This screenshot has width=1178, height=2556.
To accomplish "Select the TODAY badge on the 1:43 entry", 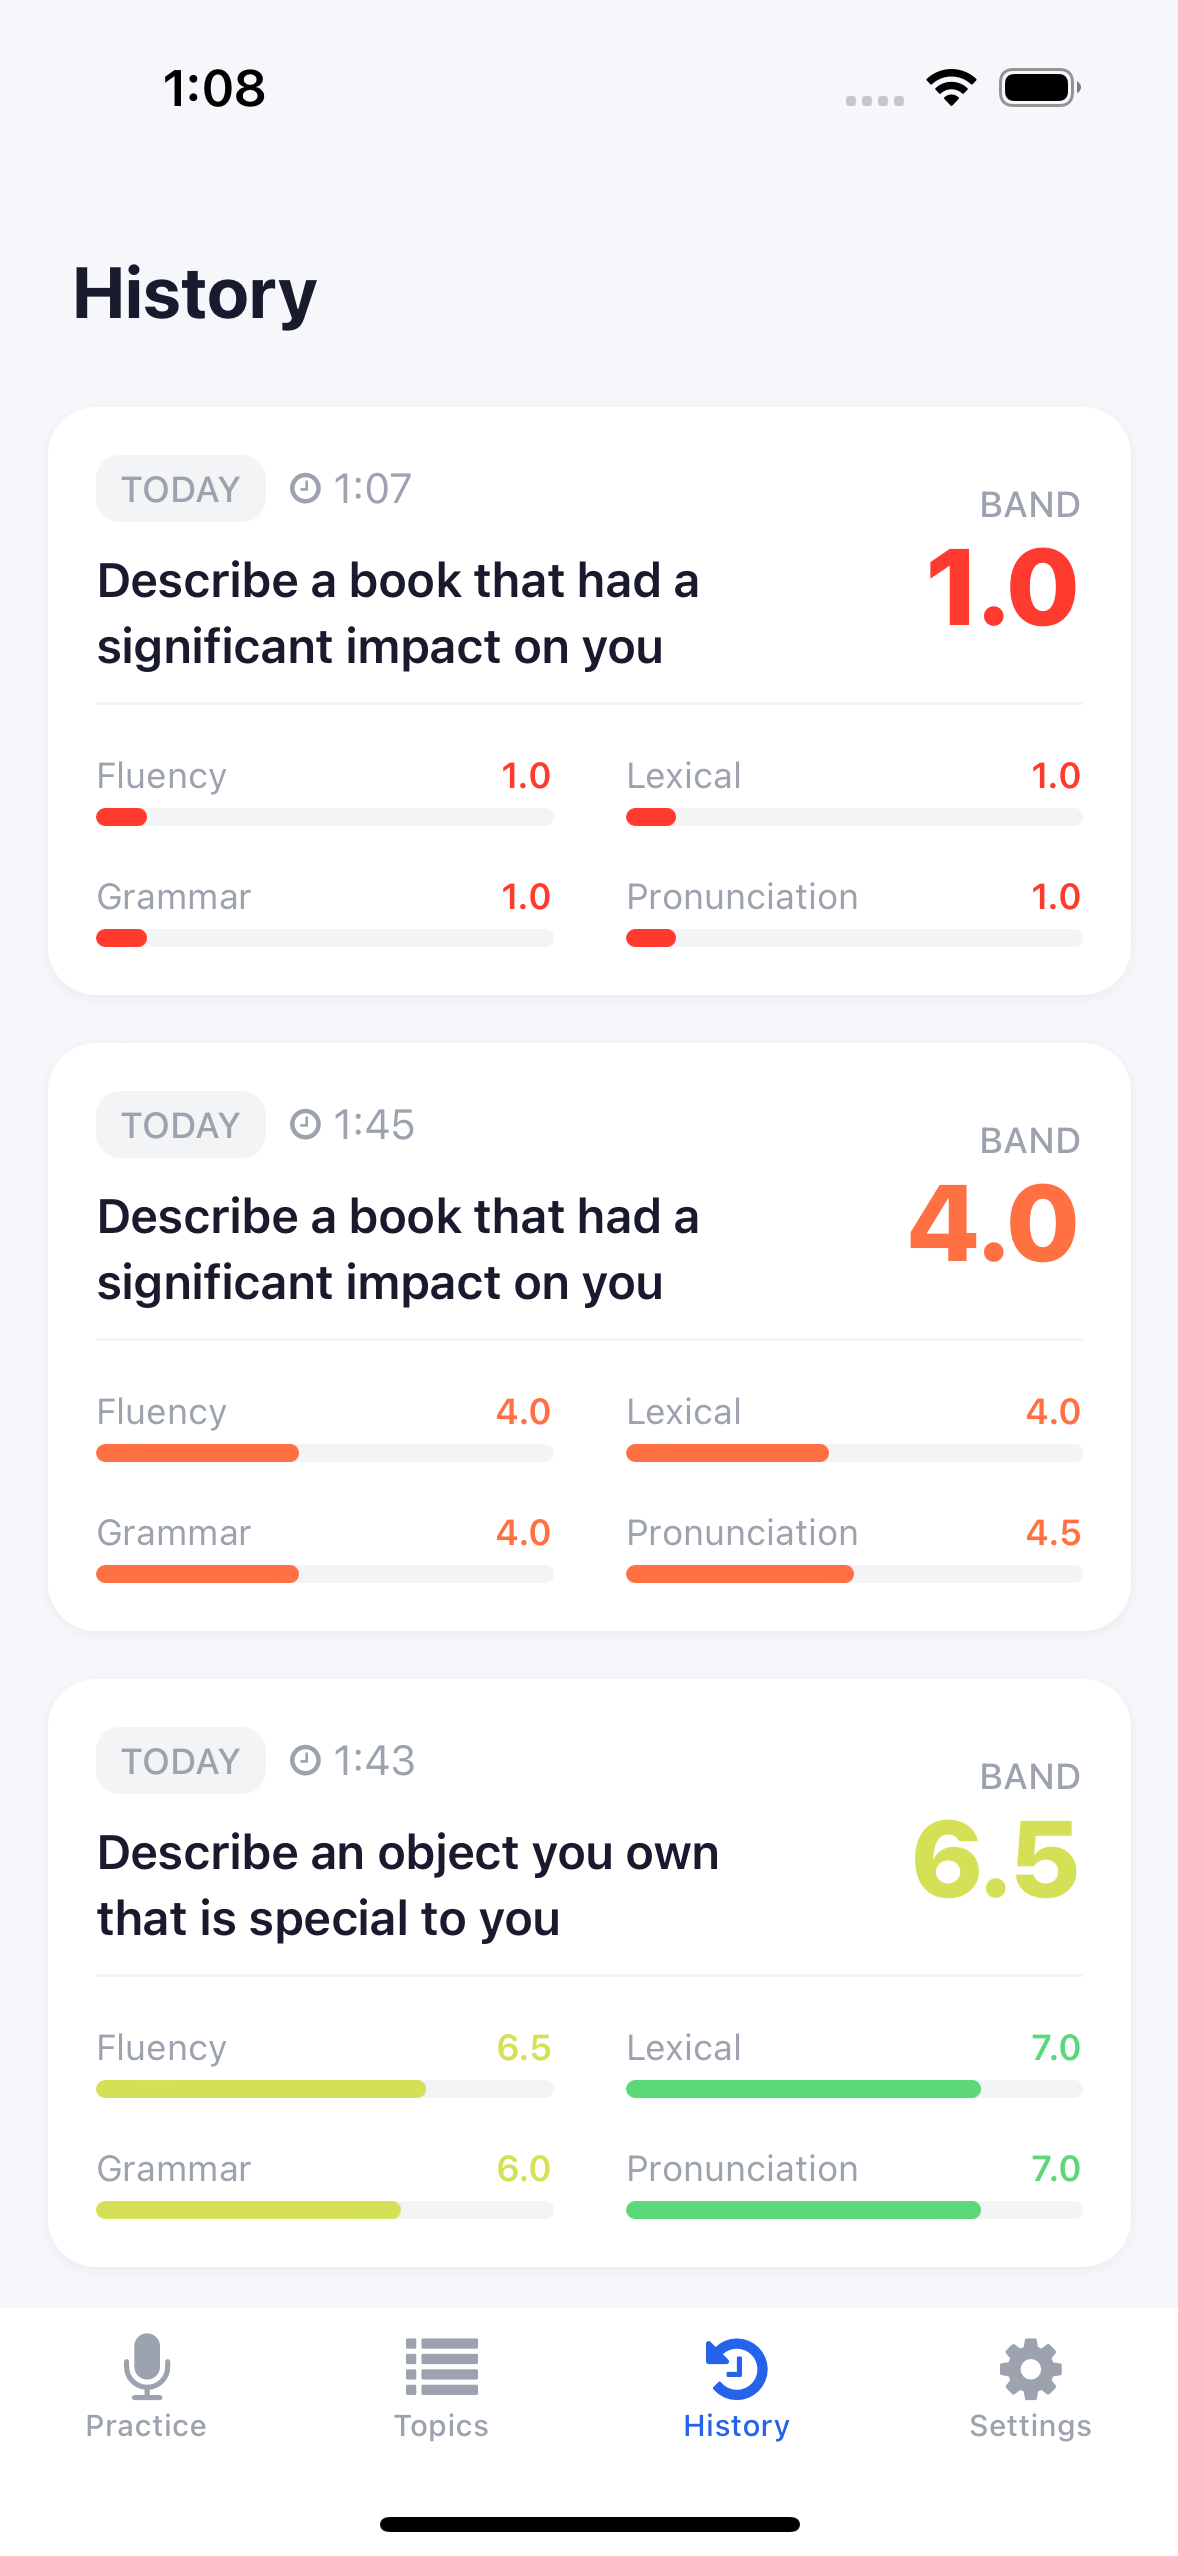I will click(x=180, y=1760).
